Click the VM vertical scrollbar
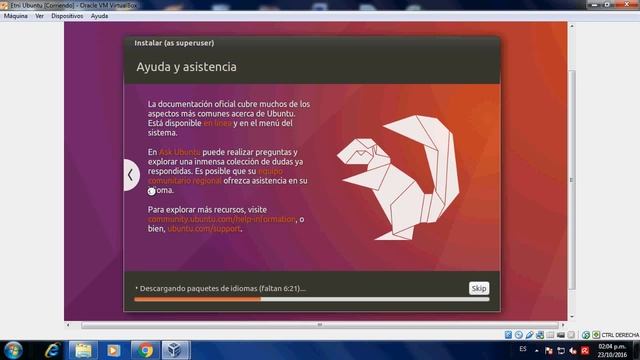Image resolution: width=640 pixels, height=360 pixels. tap(571, 180)
